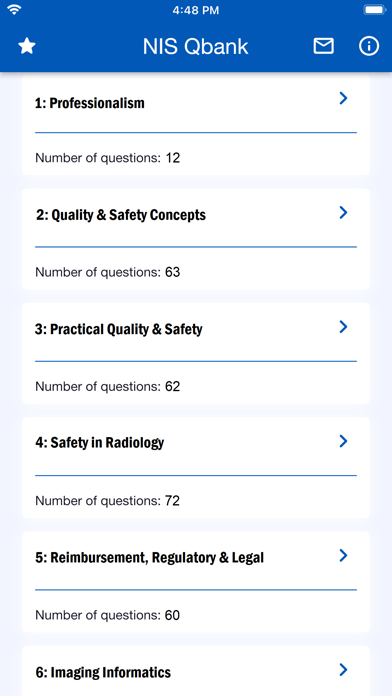Open the mail envelope icon
The height and width of the screenshot is (696, 392).
pyautogui.click(x=323, y=46)
